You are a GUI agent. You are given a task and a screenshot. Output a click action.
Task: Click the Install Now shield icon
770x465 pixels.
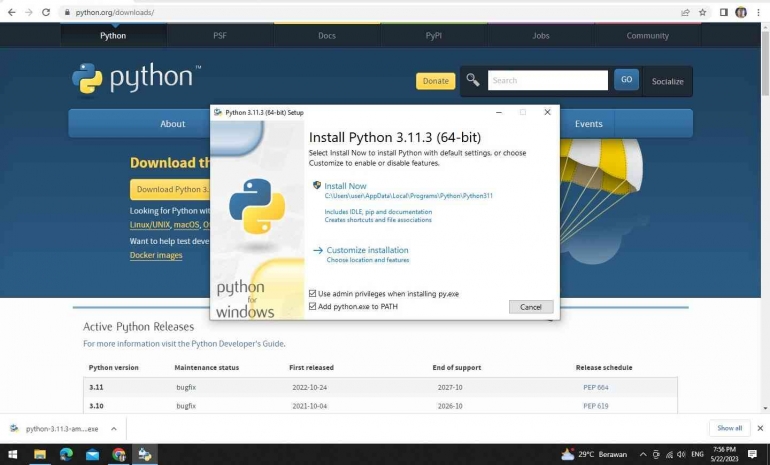tap(317, 185)
